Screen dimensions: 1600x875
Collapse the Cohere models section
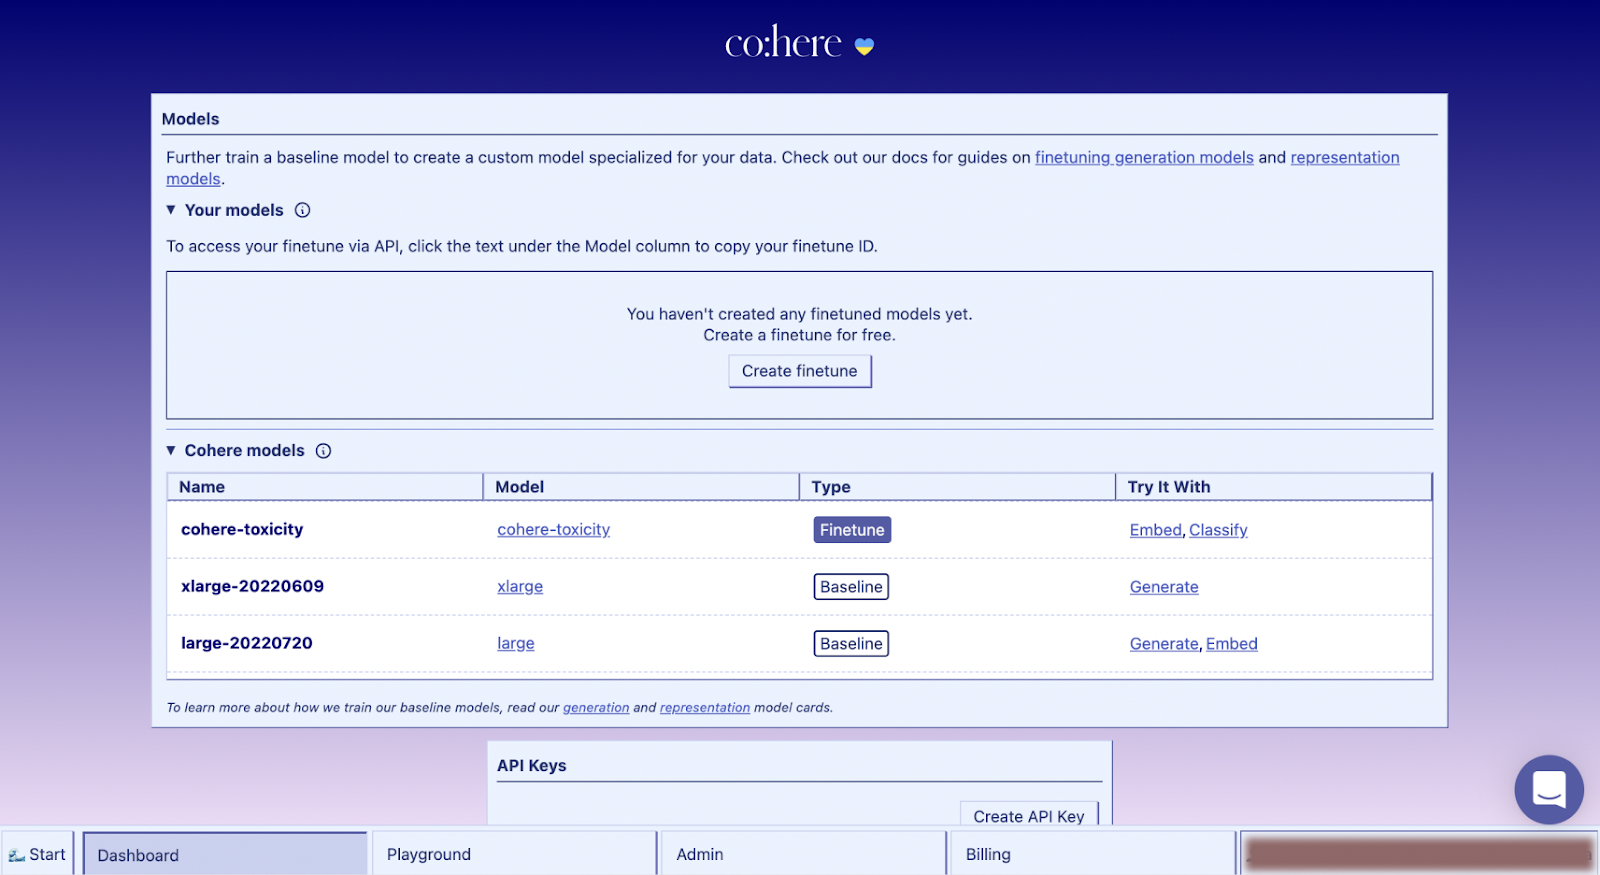(x=171, y=451)
